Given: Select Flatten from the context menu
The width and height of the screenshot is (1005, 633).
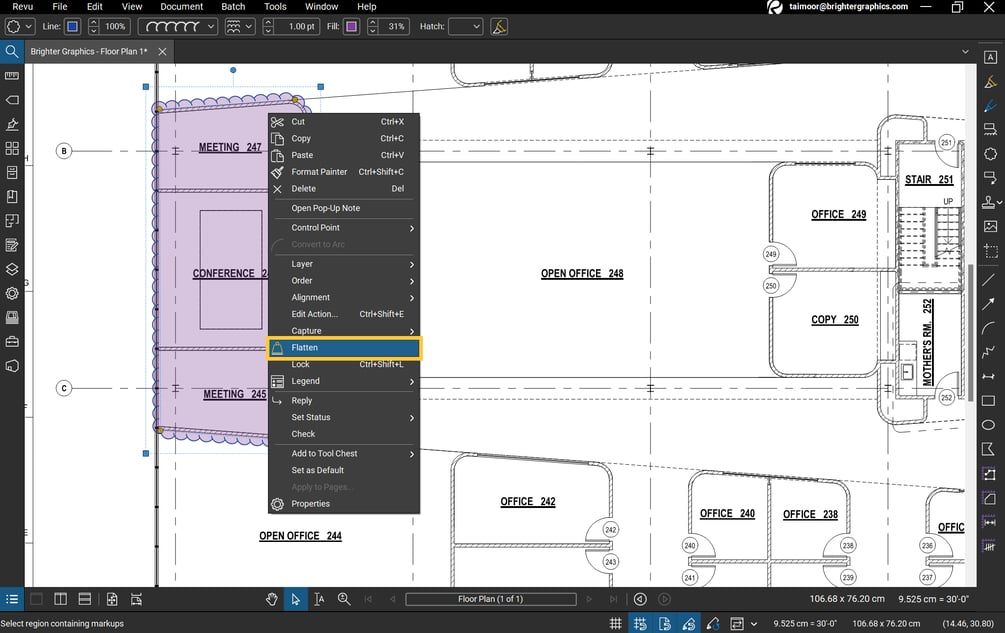Looking at the screenshot, I should point(306,347).
